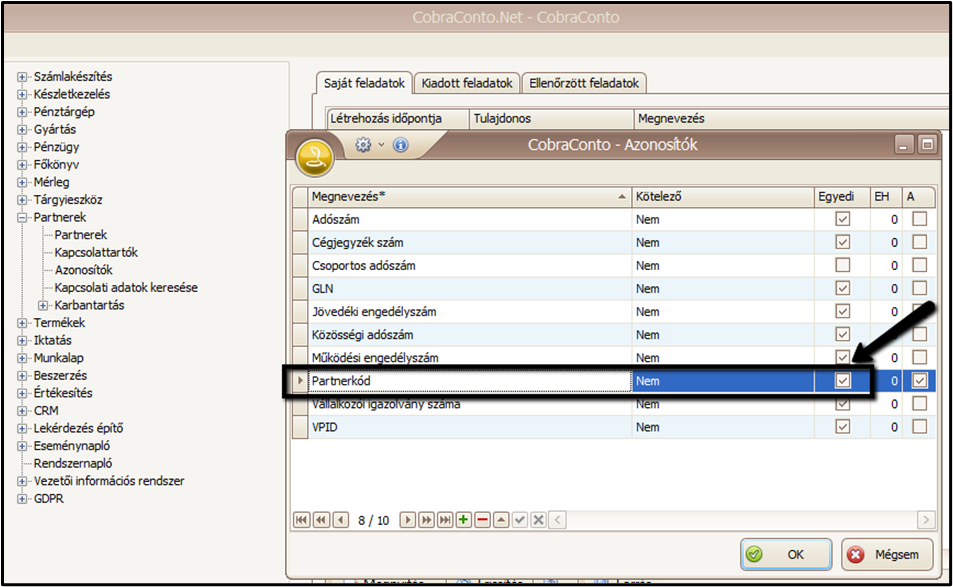Expand the Termékek tree node
953x587 pixels.
pos(22,323)
